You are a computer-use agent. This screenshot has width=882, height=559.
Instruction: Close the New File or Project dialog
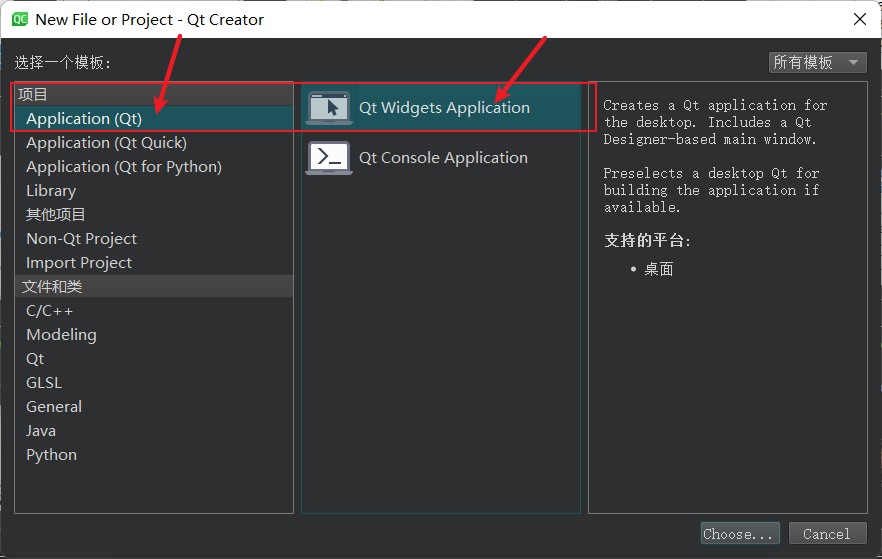860,20
